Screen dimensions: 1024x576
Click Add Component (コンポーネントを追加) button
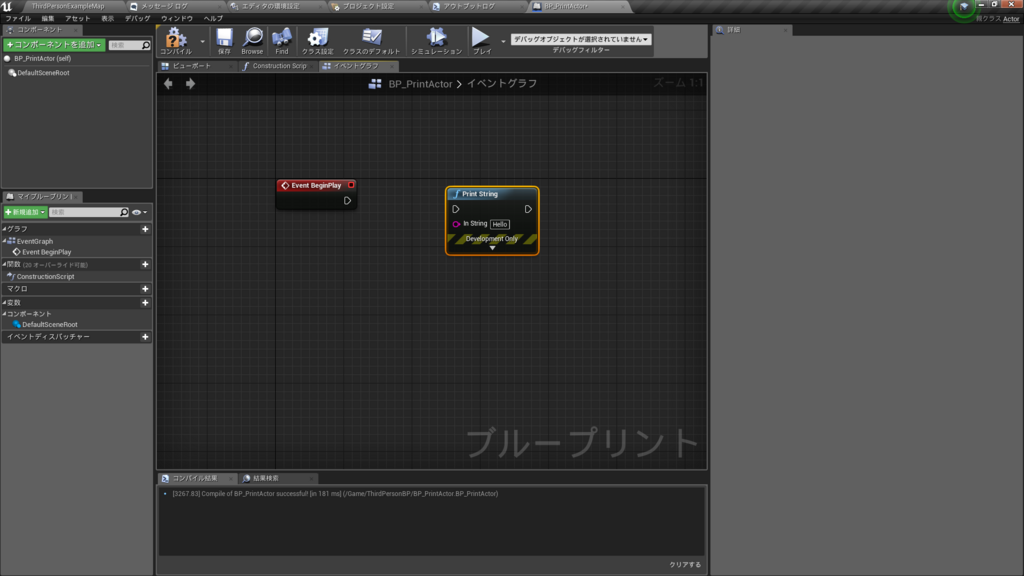[x=54, y=44]
